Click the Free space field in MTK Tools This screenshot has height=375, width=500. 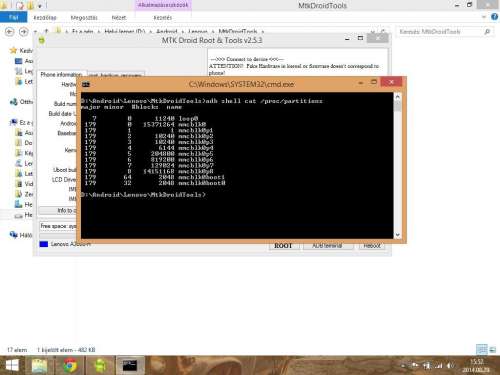pos(58,226)
